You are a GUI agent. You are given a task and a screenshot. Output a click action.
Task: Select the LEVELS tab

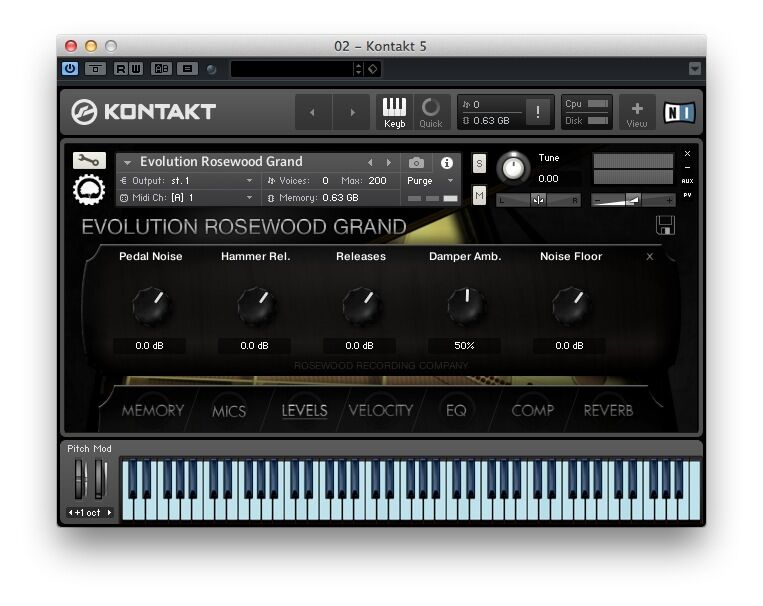coord(305,411)
